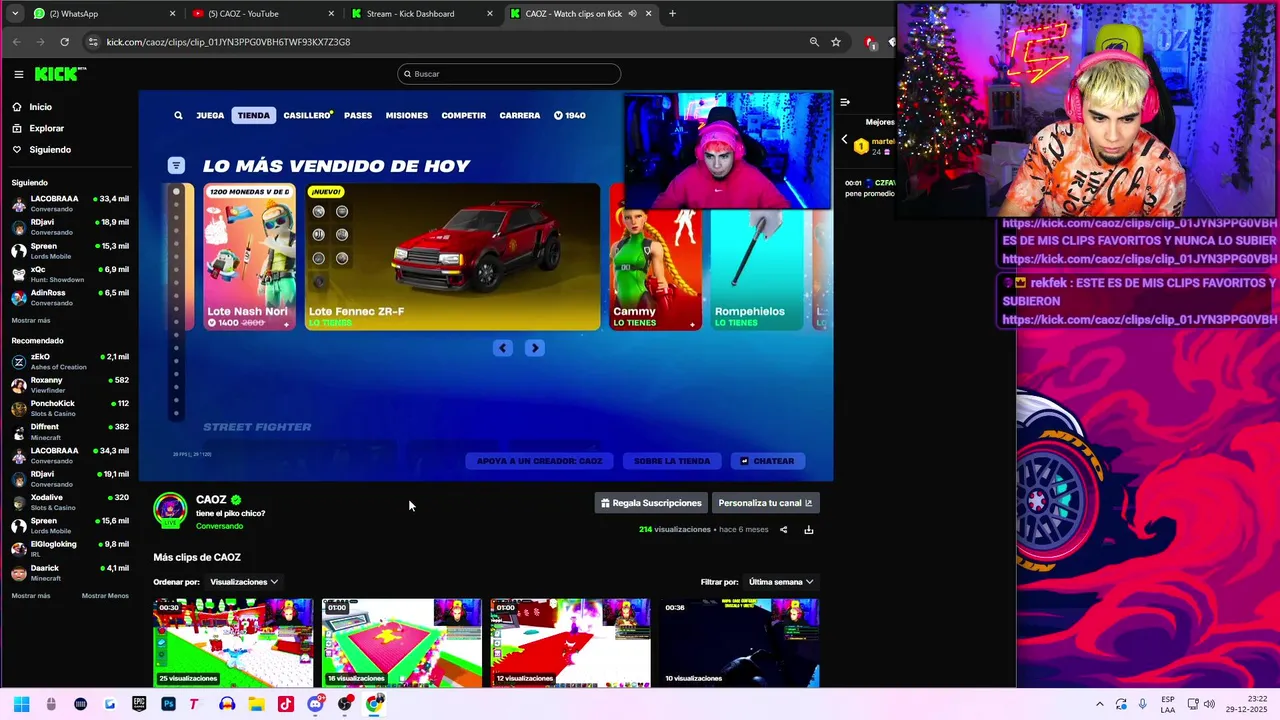The image size is (1280, 720).
Task: Open Chrome zoom magnifier in address bar
Action: pyautogui.click(x=814, y=42)
